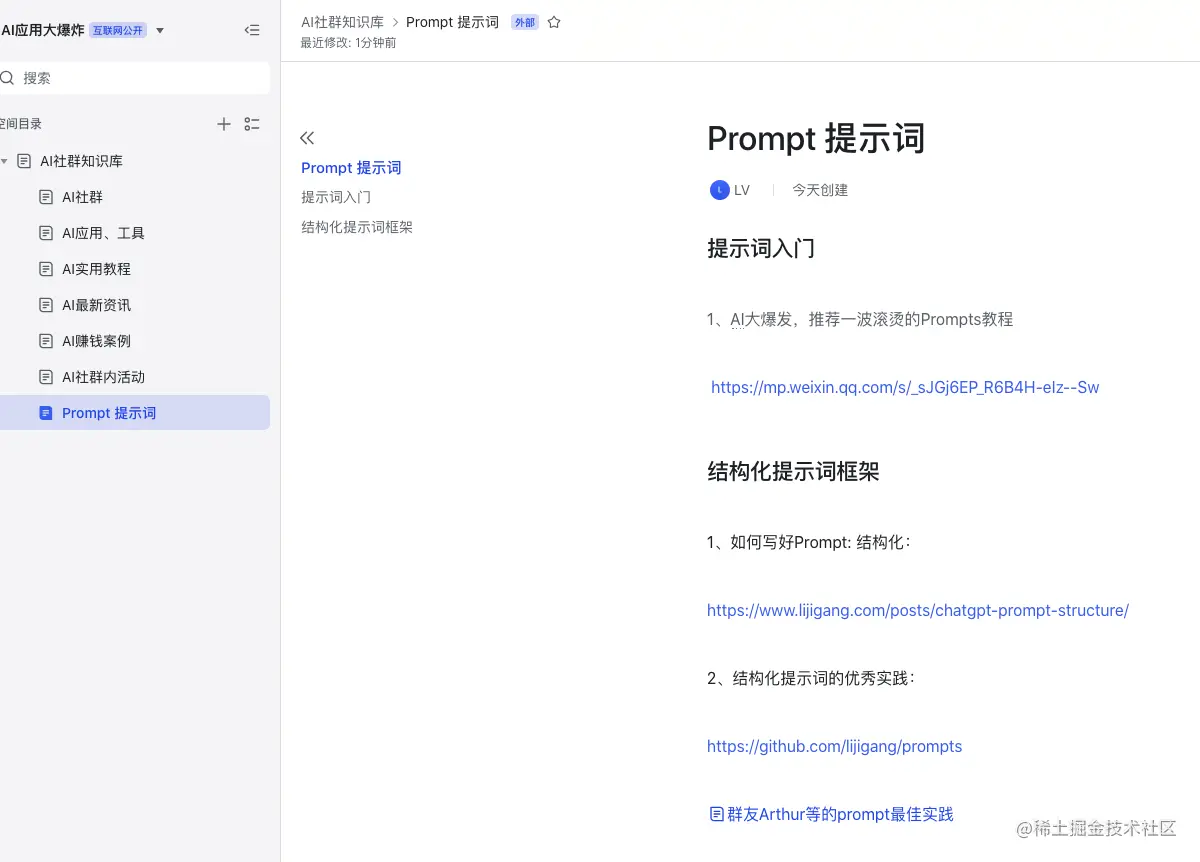Click the document icon beside AI最新资讯

(x=47, y=305)
